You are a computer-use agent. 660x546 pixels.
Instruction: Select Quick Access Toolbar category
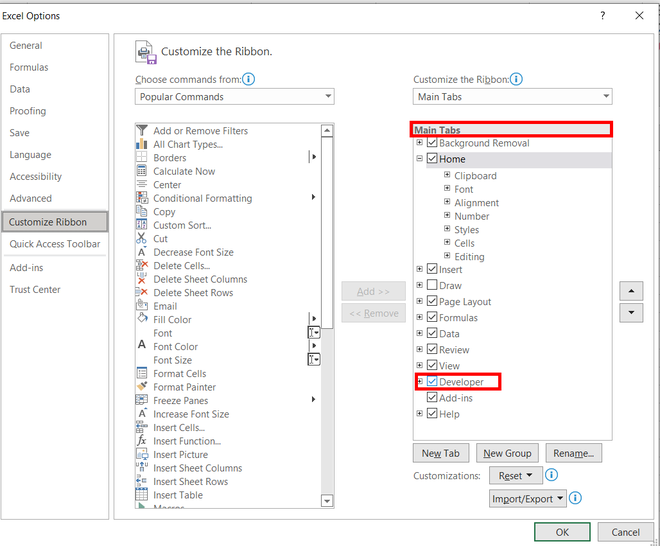[x=55, y=244]
